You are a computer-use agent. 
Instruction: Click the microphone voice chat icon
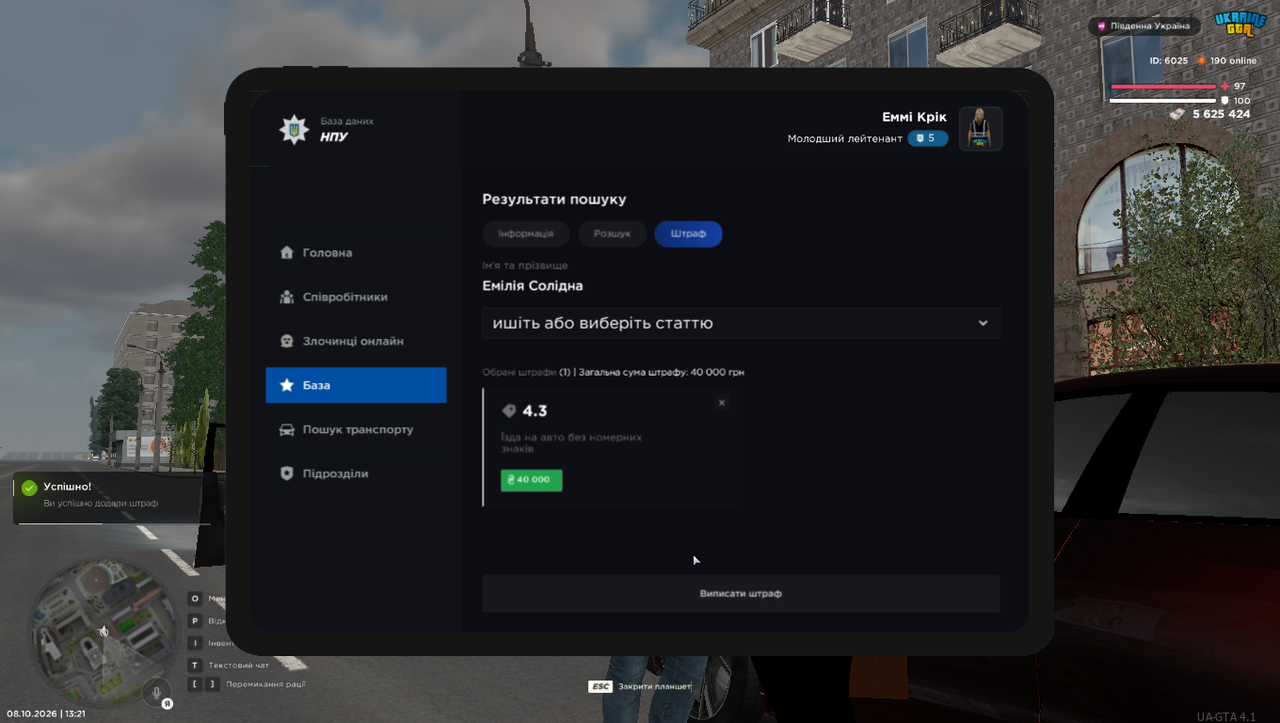tap(155, 691)
